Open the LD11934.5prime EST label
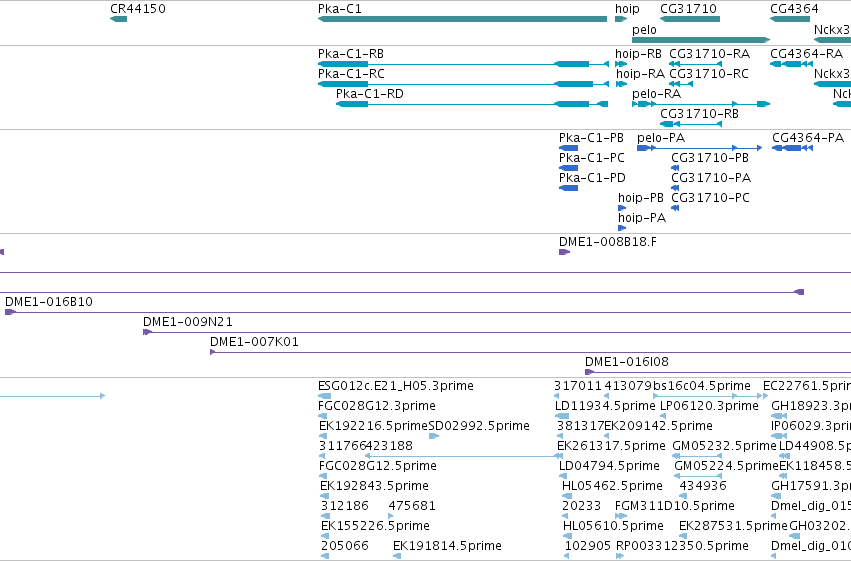The height and width of the screenshot is (561, 851). [605, 406]
